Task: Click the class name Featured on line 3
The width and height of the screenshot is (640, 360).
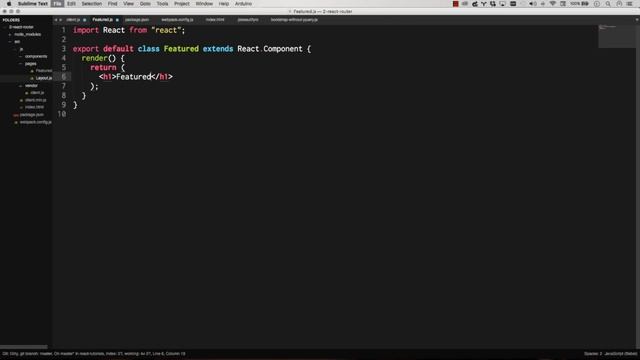Action: tap(181, 49)
